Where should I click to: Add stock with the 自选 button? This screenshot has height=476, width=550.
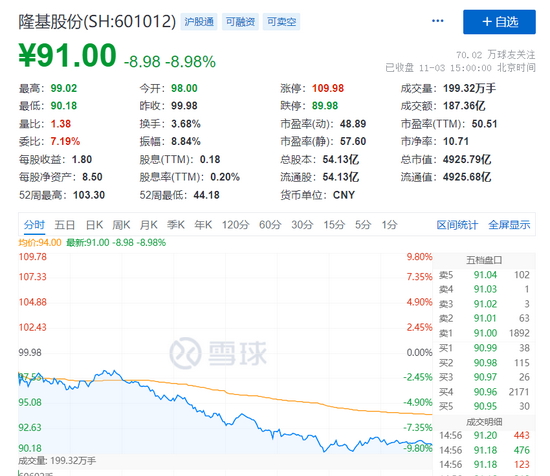click(499, 22)
